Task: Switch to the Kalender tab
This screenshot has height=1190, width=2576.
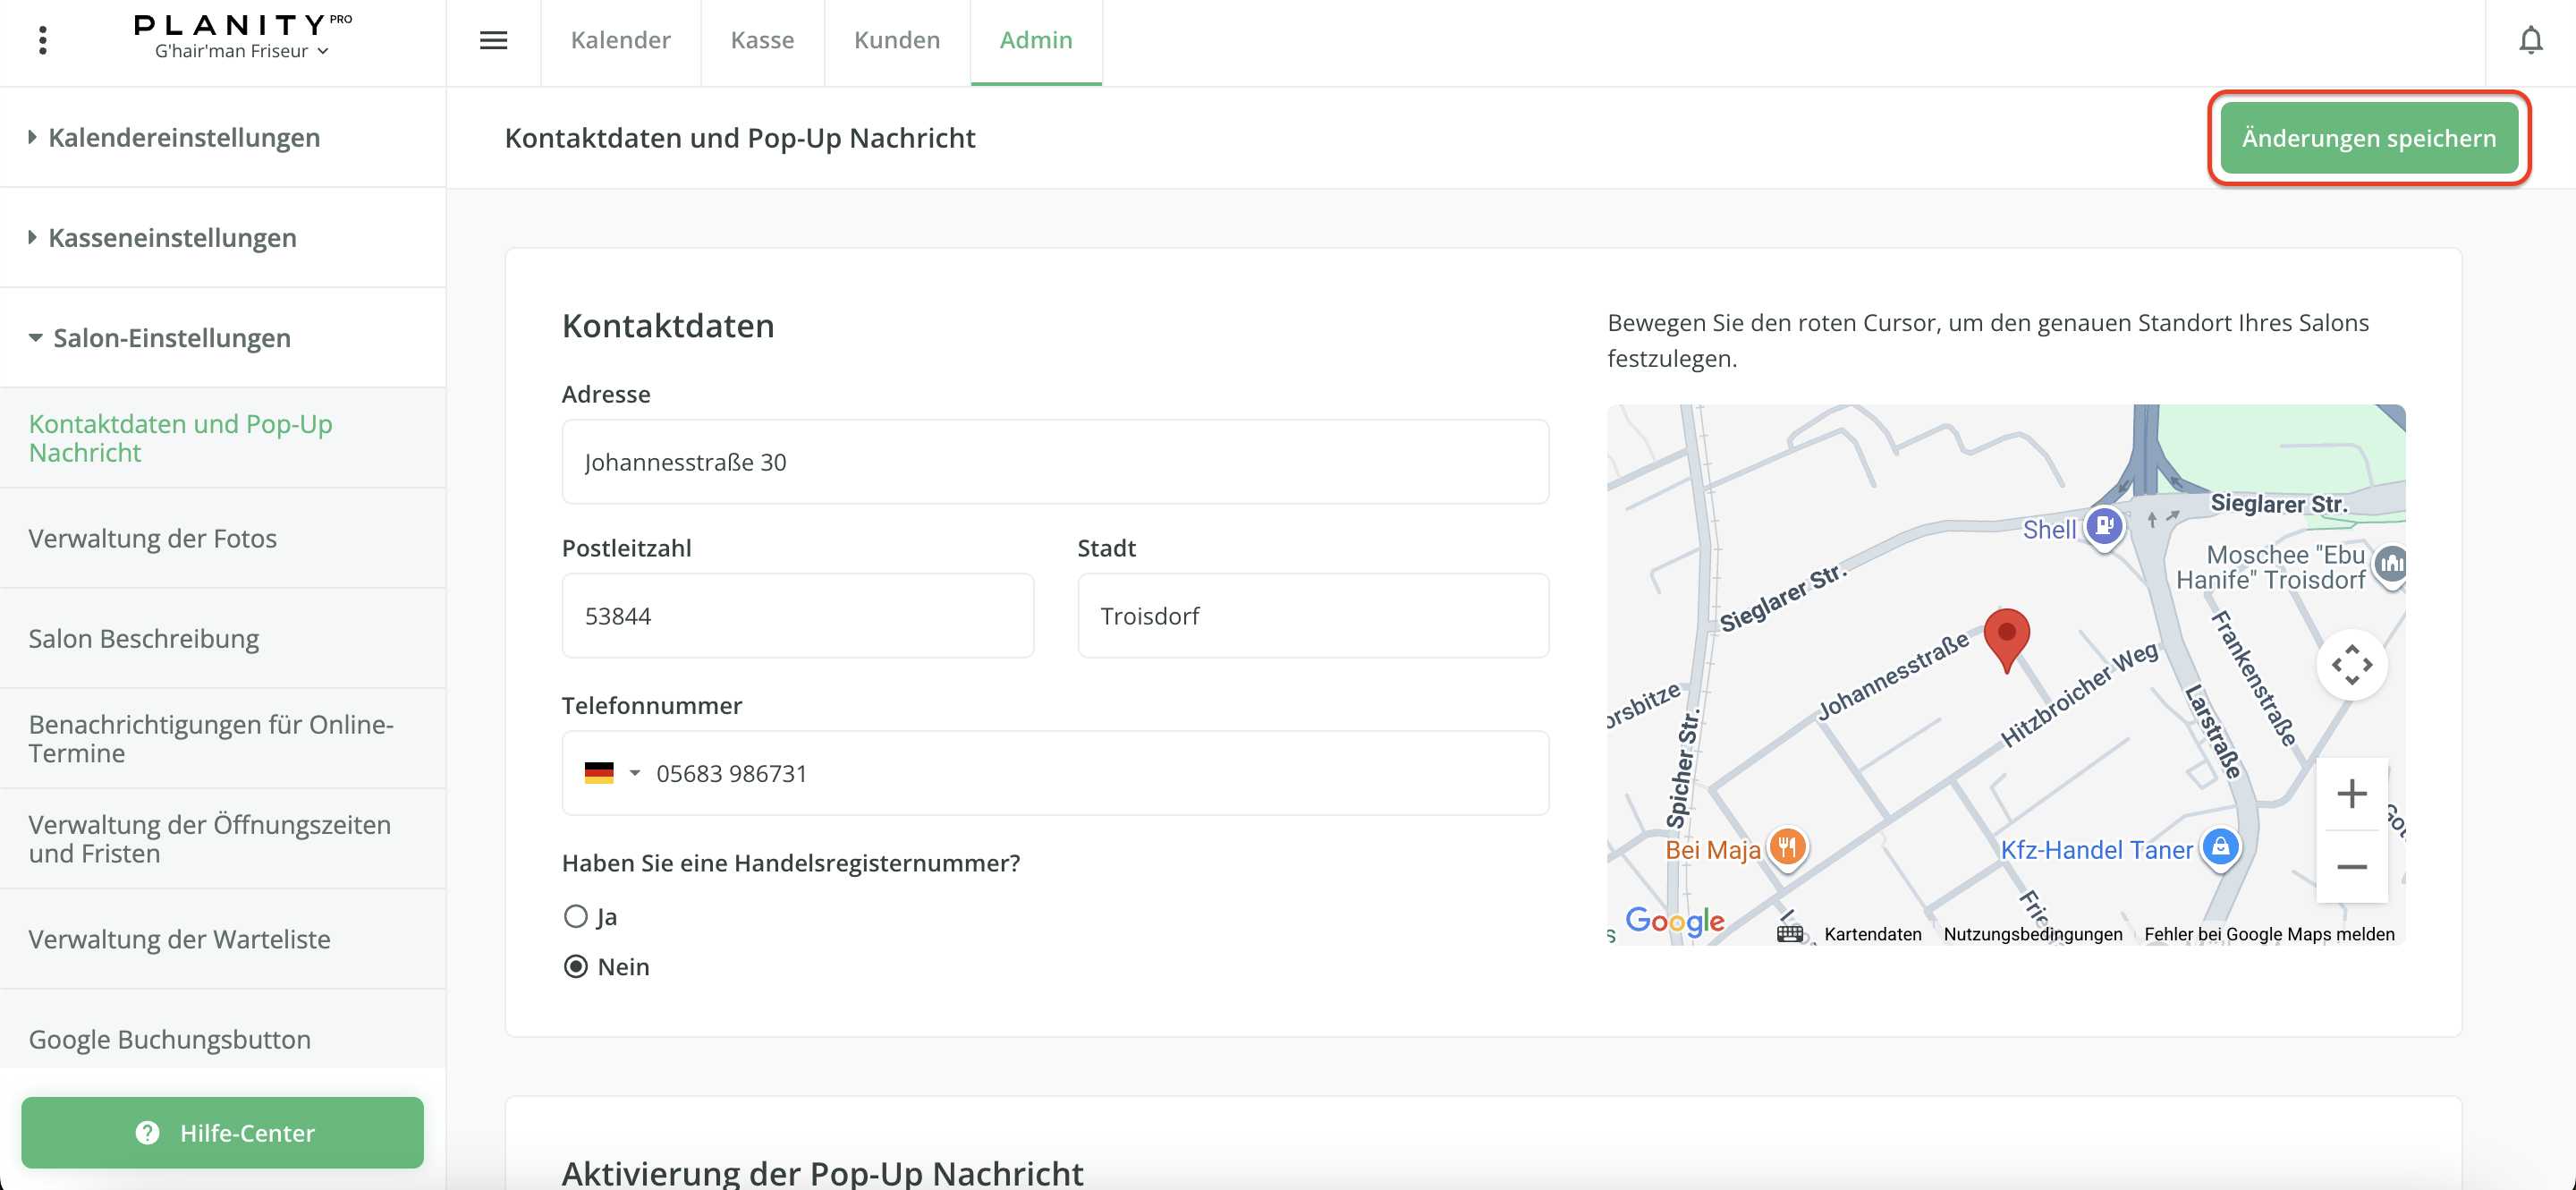Action: click(x=620, y=40)
